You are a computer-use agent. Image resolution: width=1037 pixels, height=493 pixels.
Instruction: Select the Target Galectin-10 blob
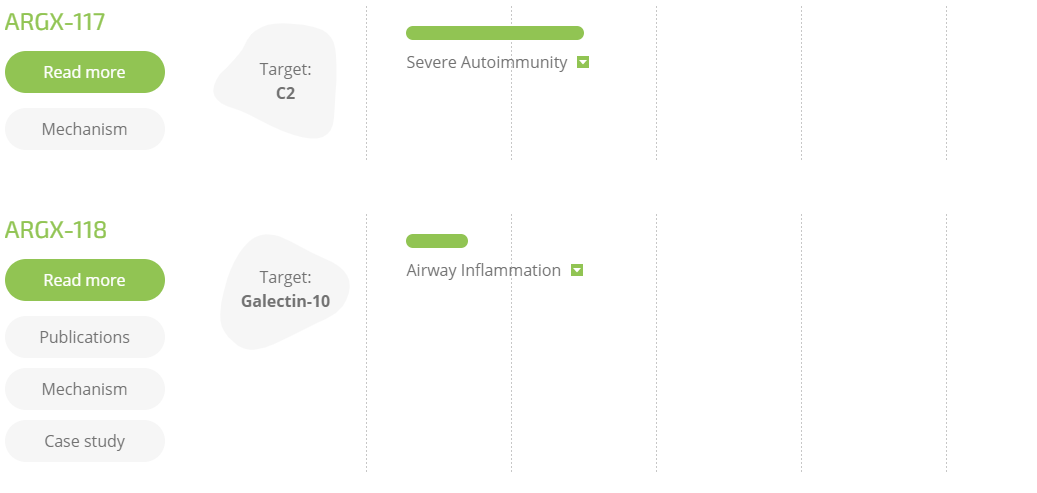tap(284, 291)
